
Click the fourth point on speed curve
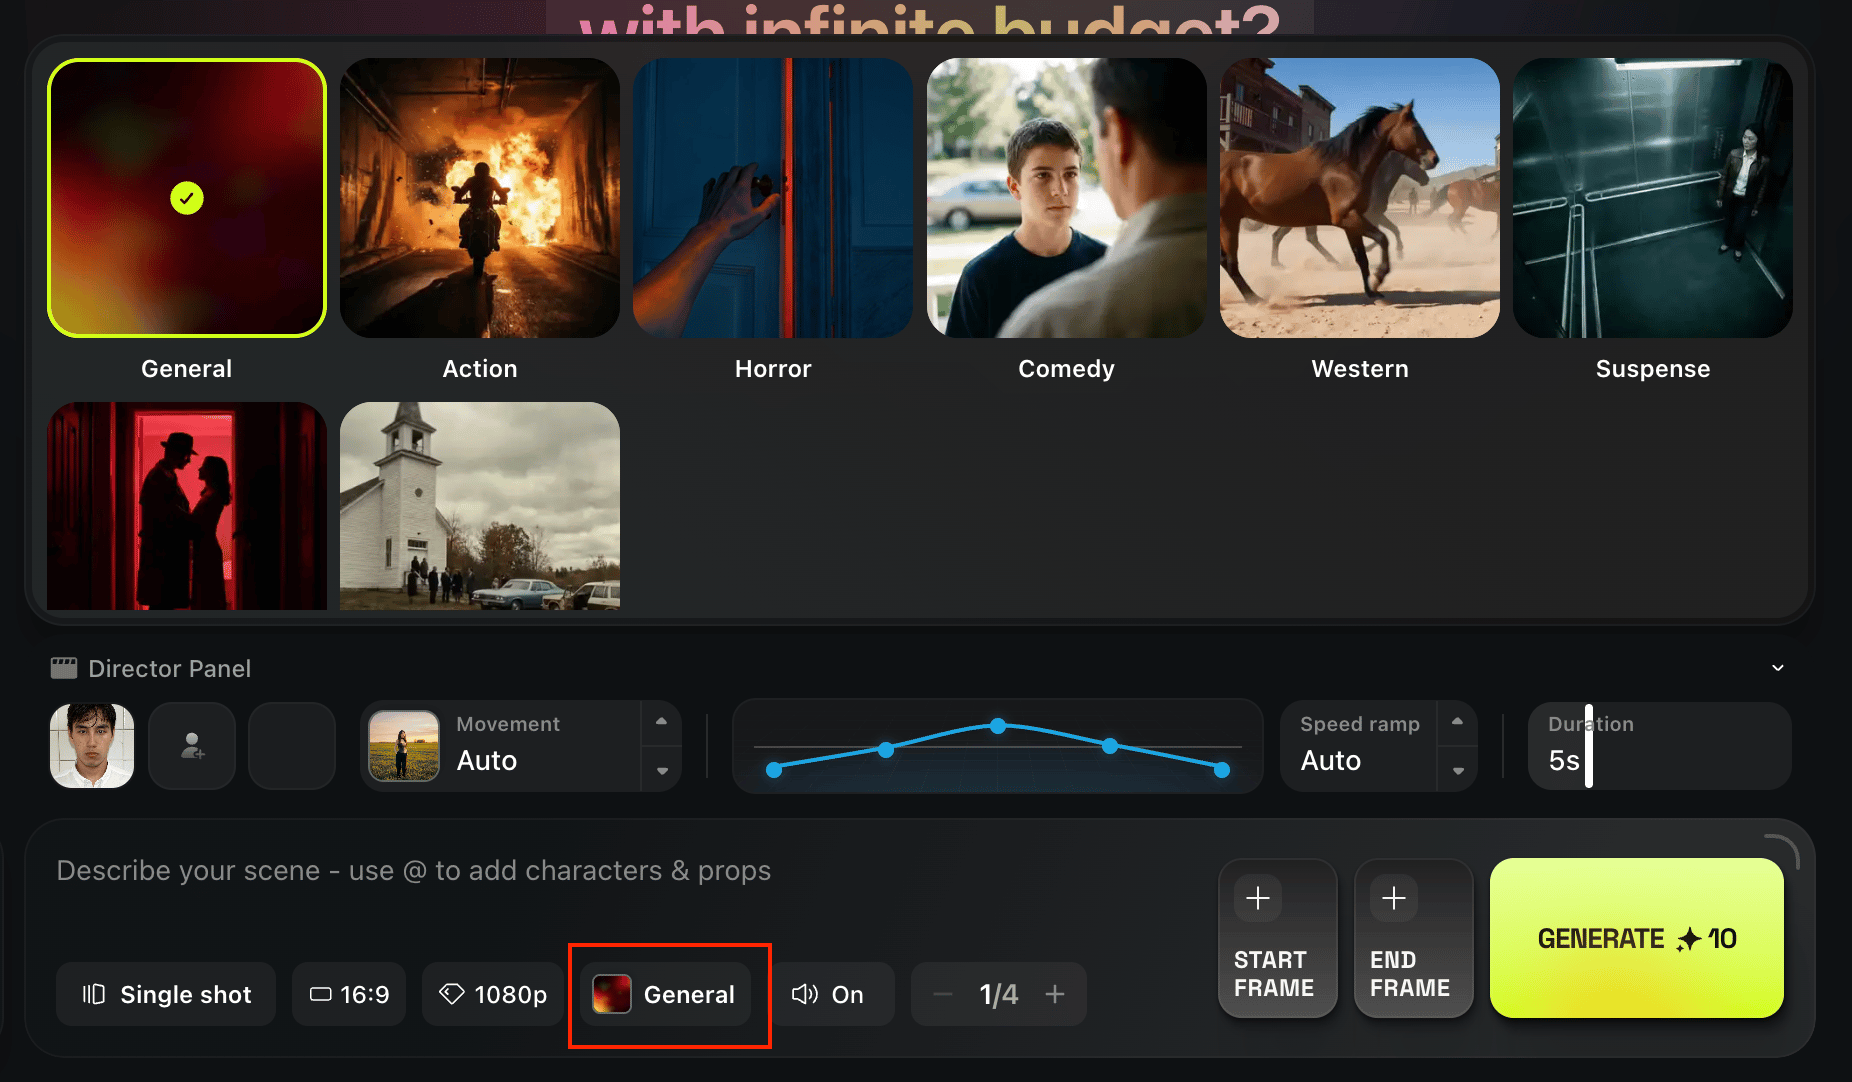pos(1110,746)
